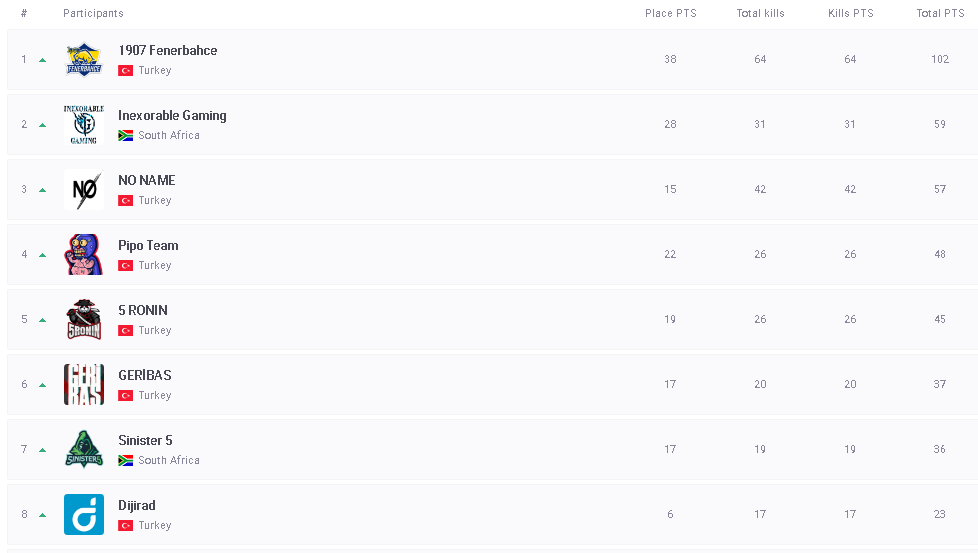Sort by the Place PTS column header
The image size is (978, 553).
670,14
